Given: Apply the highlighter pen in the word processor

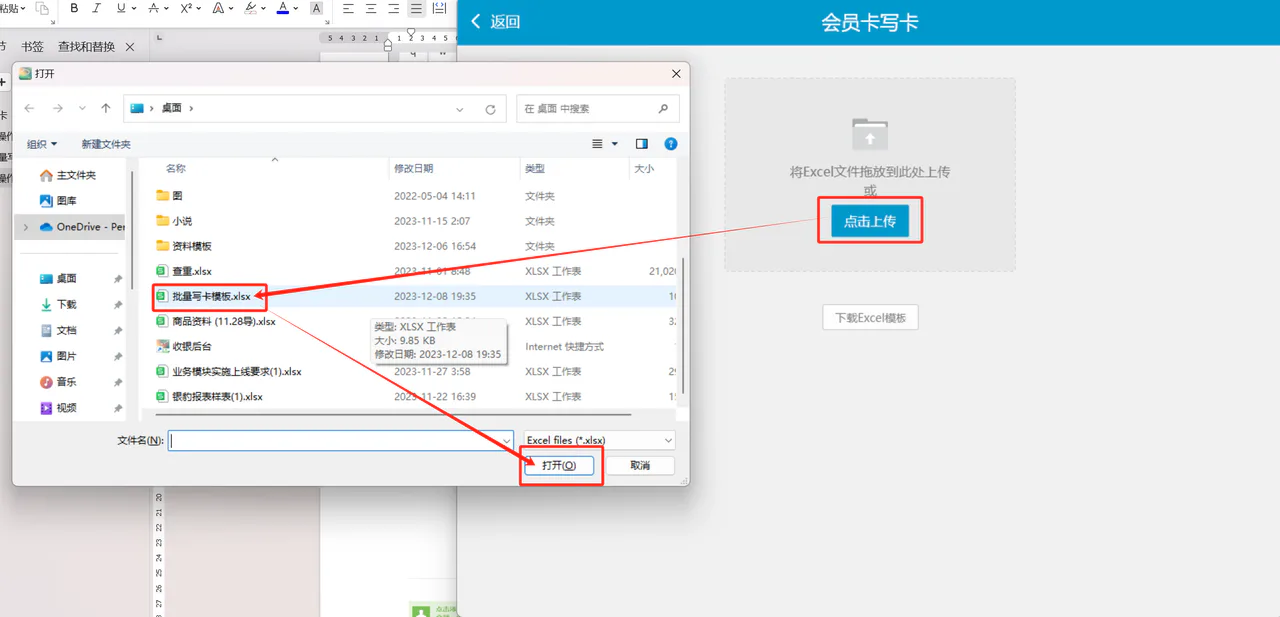Looking at the screenshot, I should [251, 8].
